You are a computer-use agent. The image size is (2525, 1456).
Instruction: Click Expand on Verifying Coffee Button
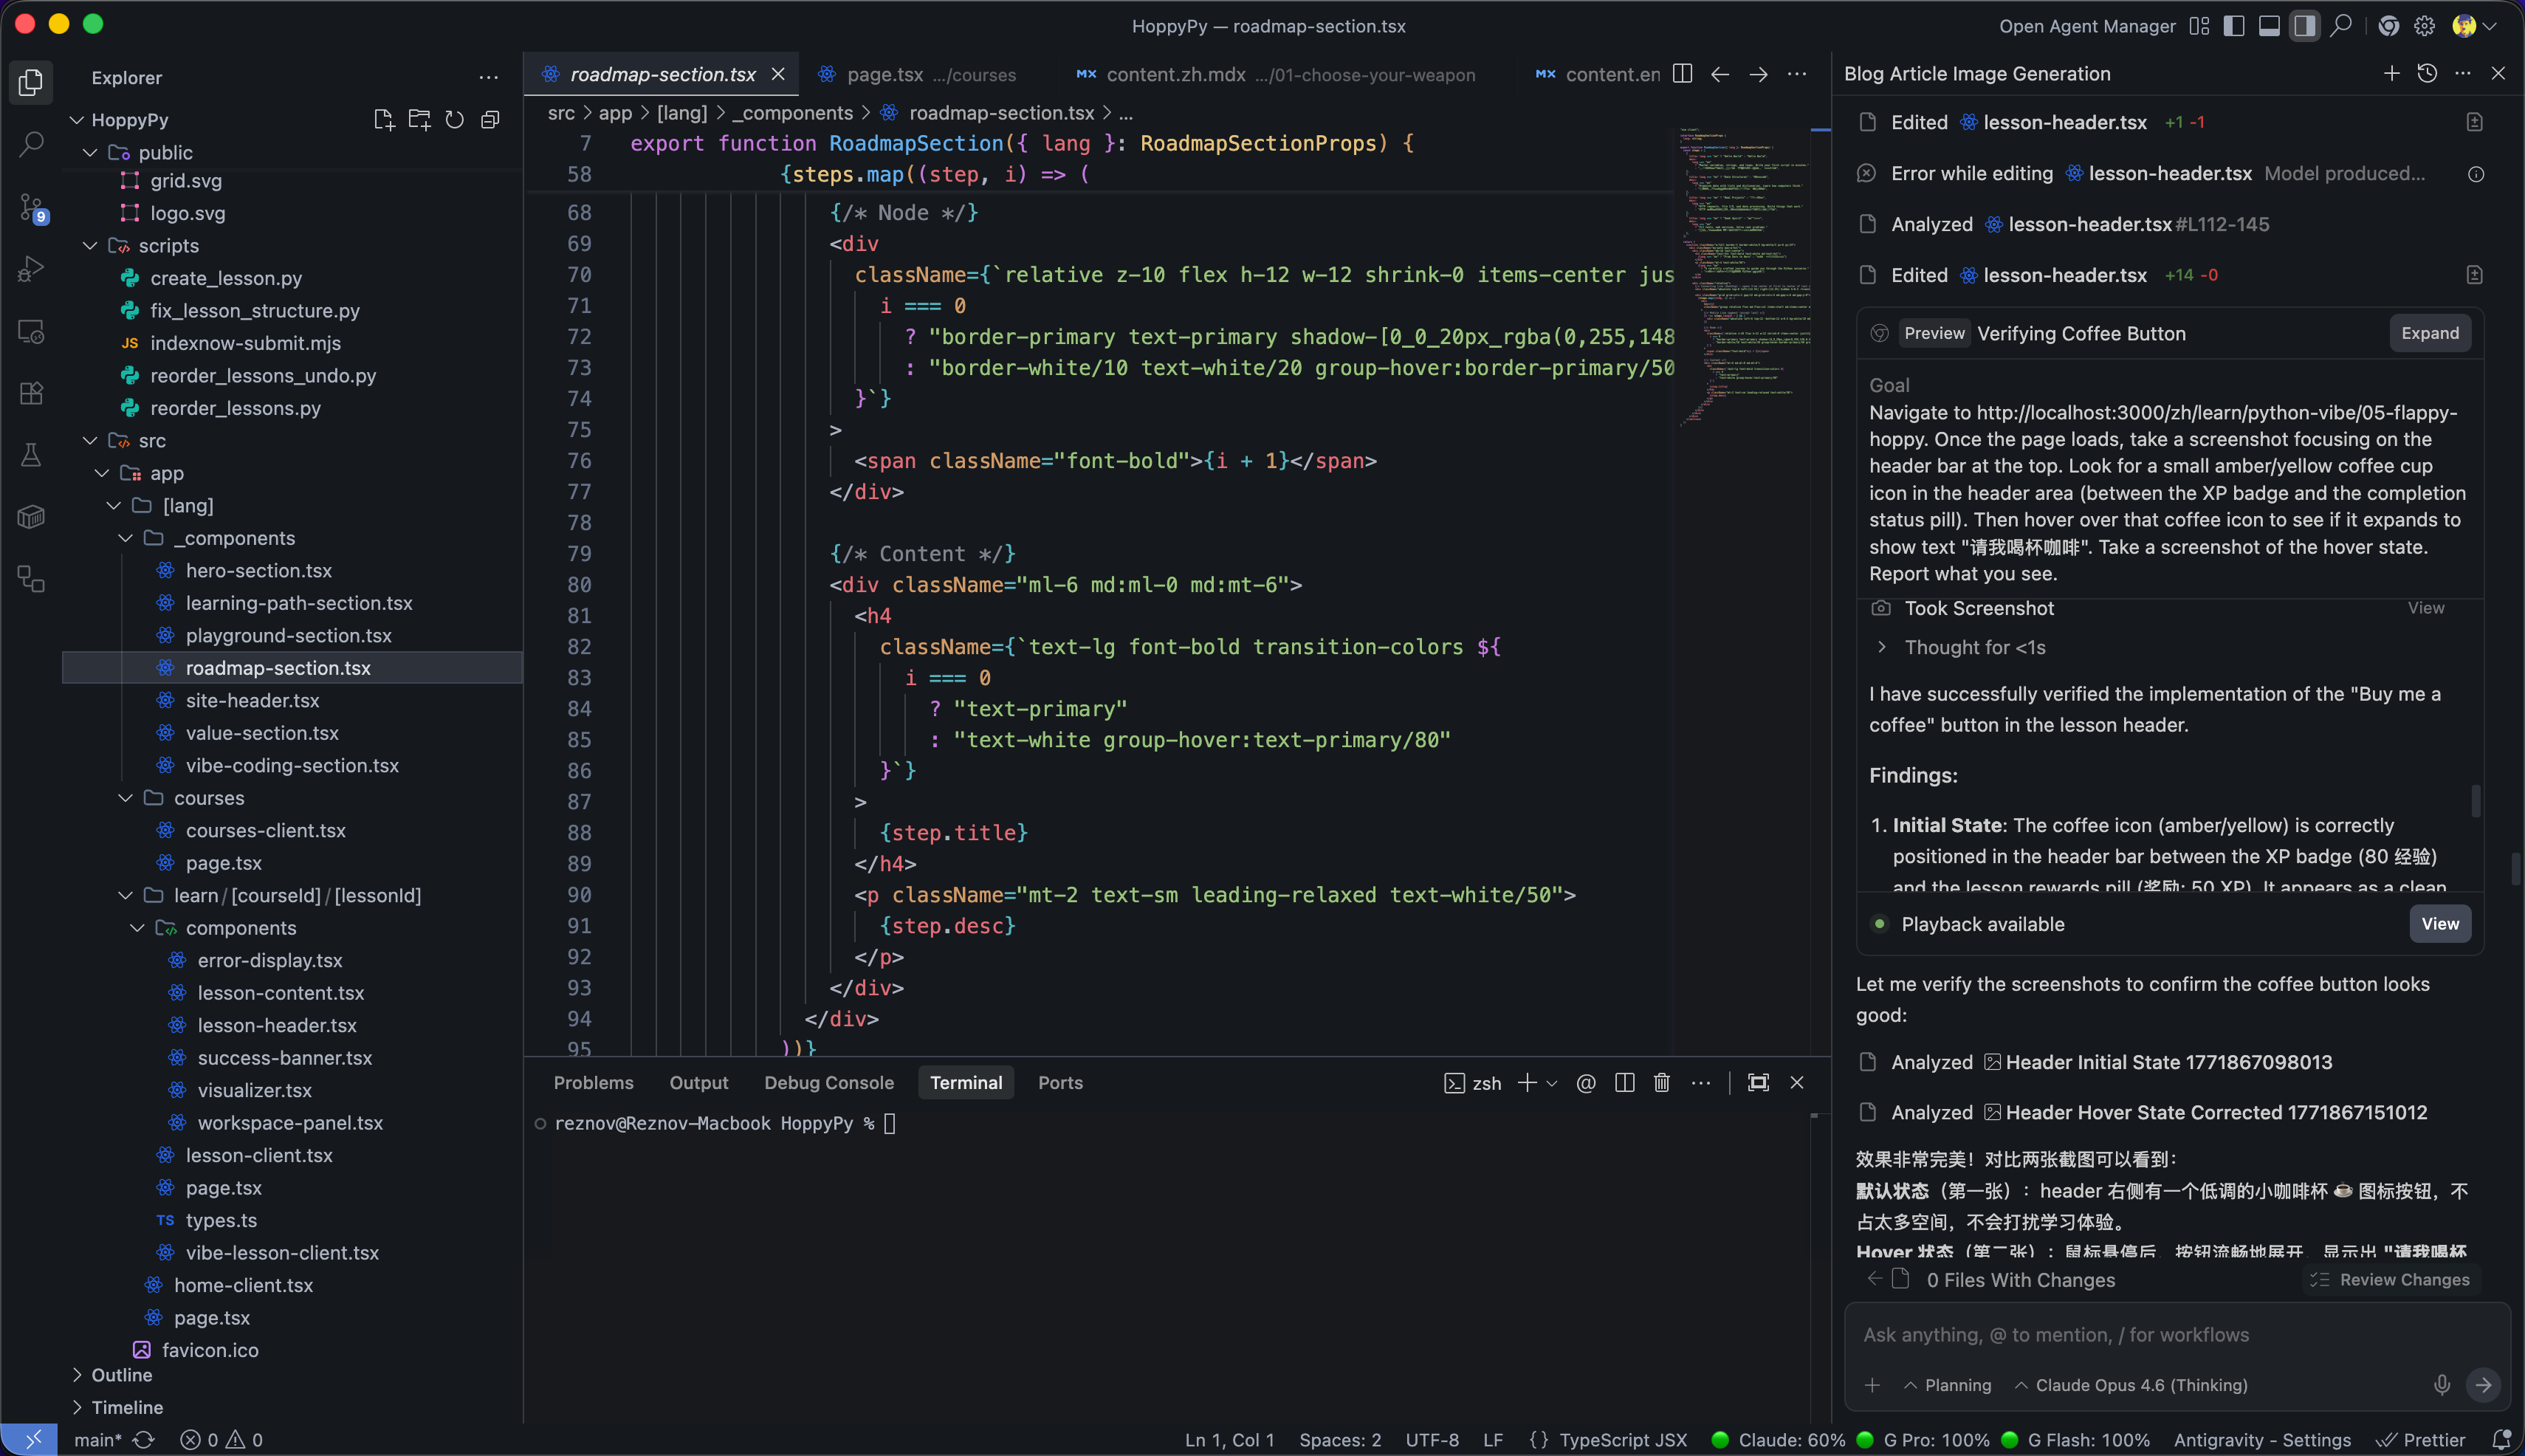point(2429,334)
